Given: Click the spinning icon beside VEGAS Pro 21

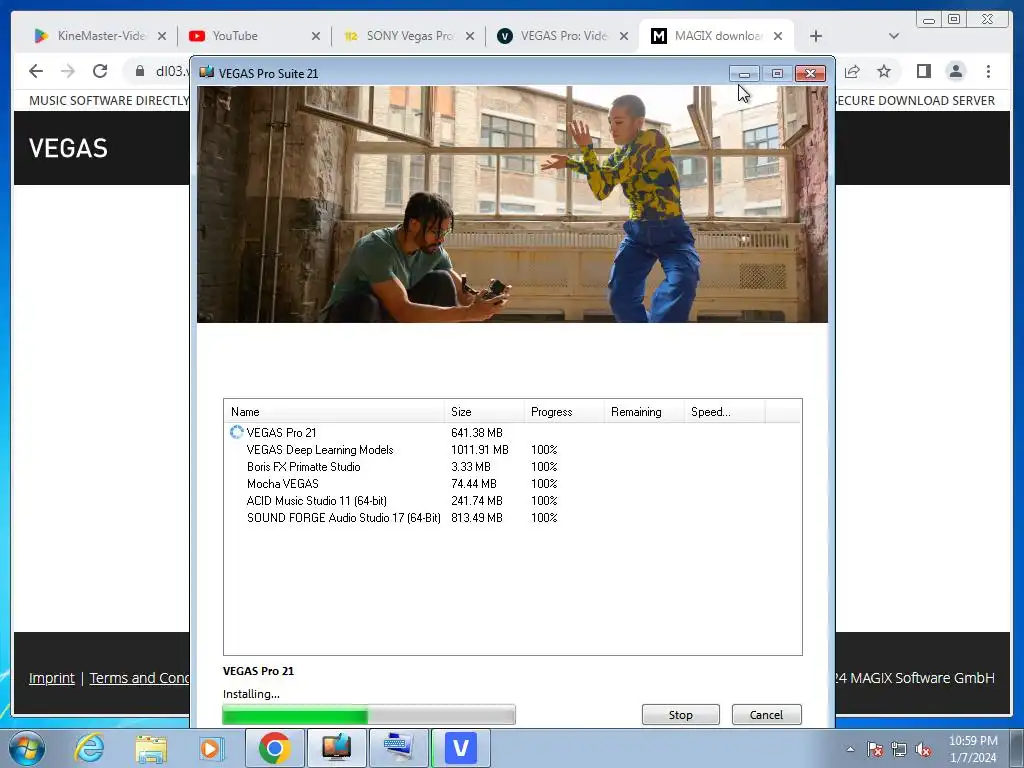Looking at the screenshot, I should (x=236, y=432).
